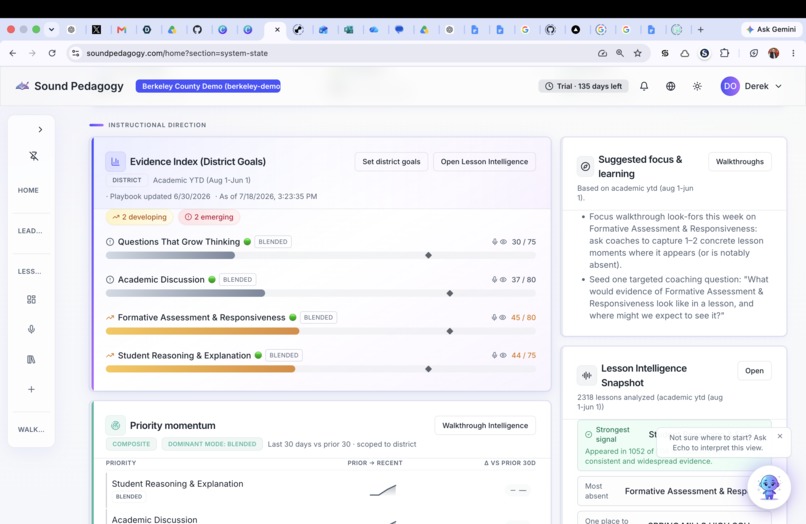The image size is (806, 524).
Task: Click Ask Gemini button
Action: click(x=771, y=29)
